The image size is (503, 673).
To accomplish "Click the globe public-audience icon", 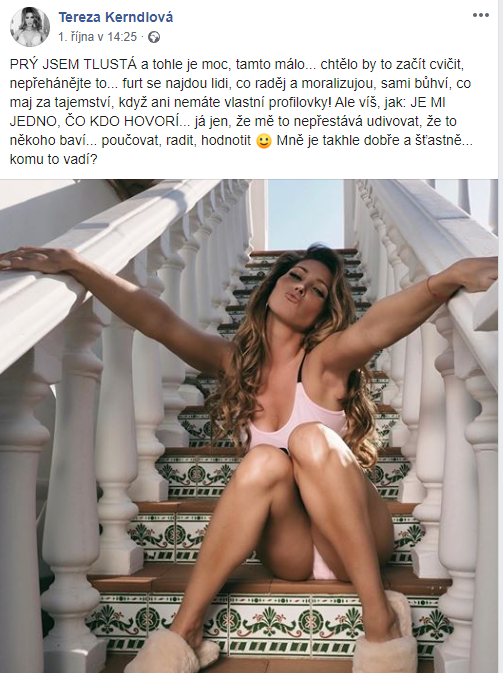I will 154,38.
